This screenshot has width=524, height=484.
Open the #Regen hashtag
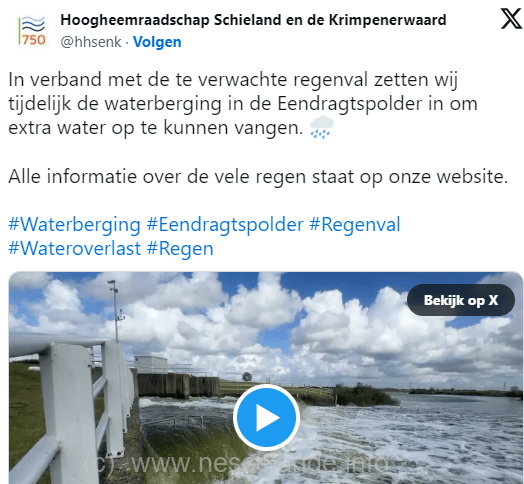coord(180,249)
